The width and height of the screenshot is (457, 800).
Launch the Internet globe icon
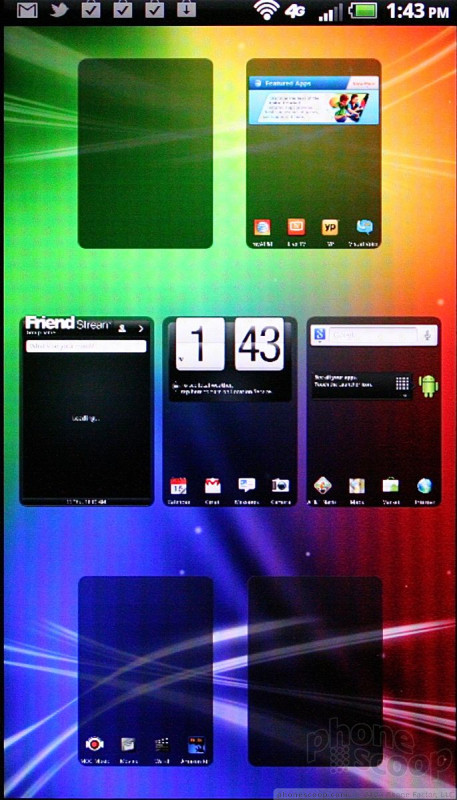(424, 485)
